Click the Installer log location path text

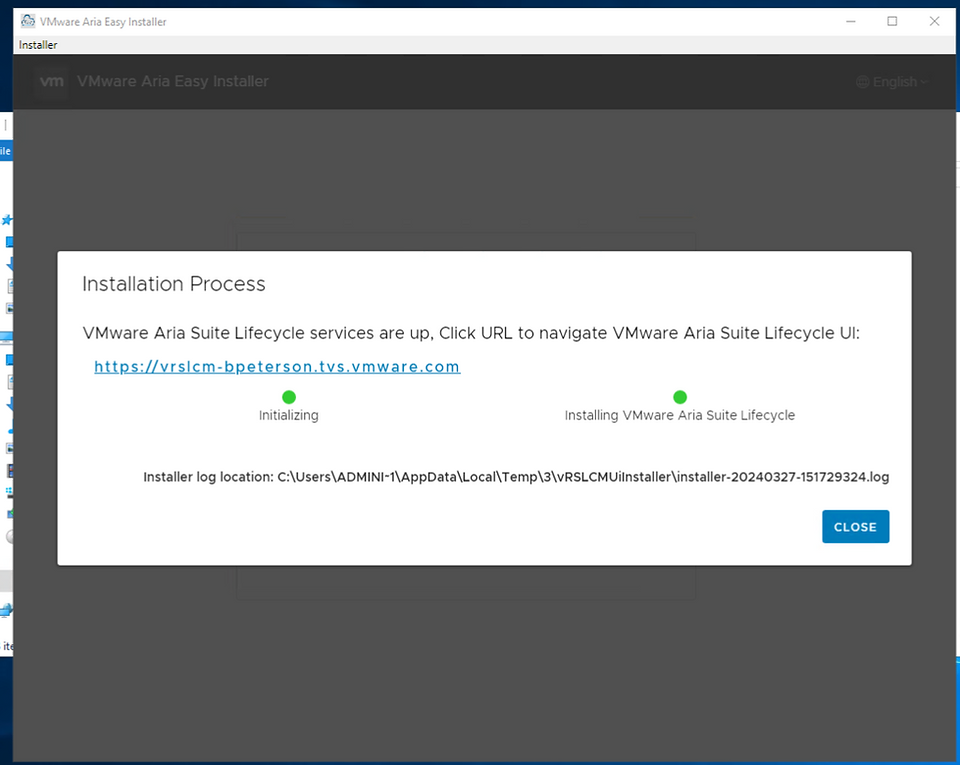[516, 477]
